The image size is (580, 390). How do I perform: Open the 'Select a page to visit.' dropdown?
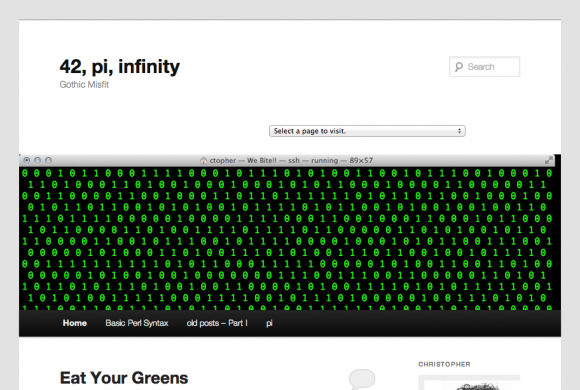[x=367, y=131]
